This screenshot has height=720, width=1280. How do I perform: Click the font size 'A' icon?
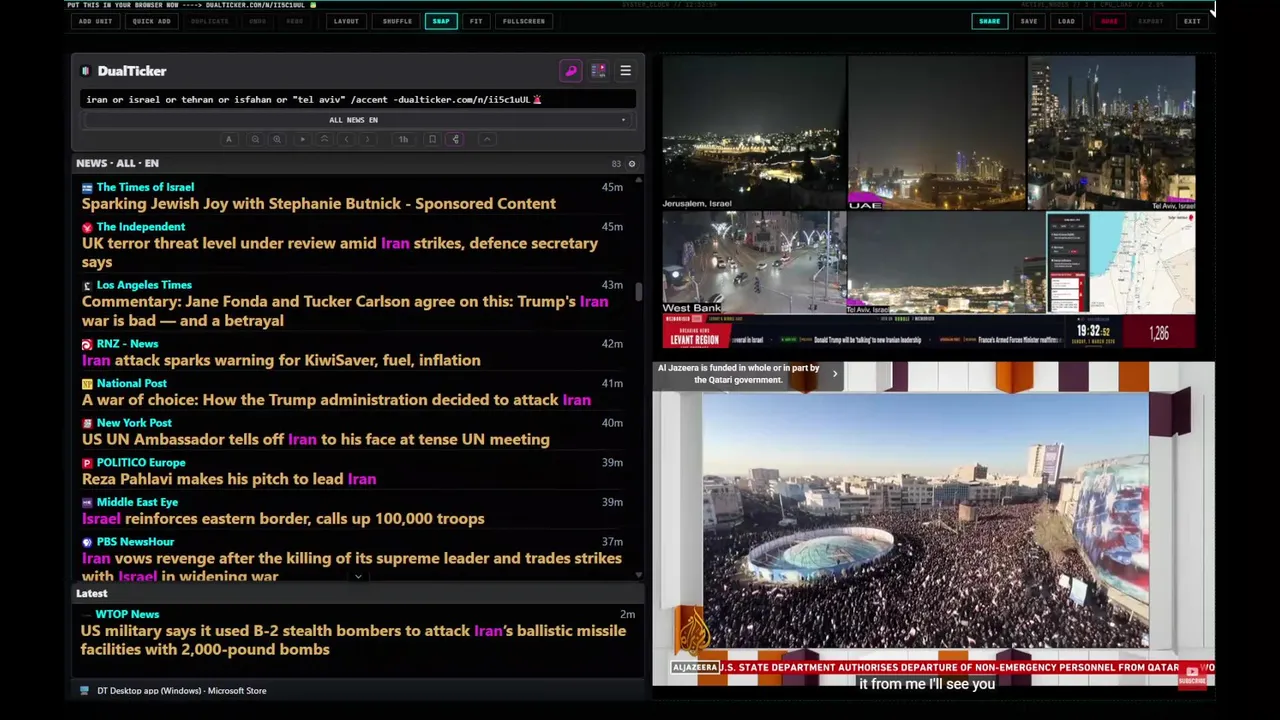click(x=229, y=140)
